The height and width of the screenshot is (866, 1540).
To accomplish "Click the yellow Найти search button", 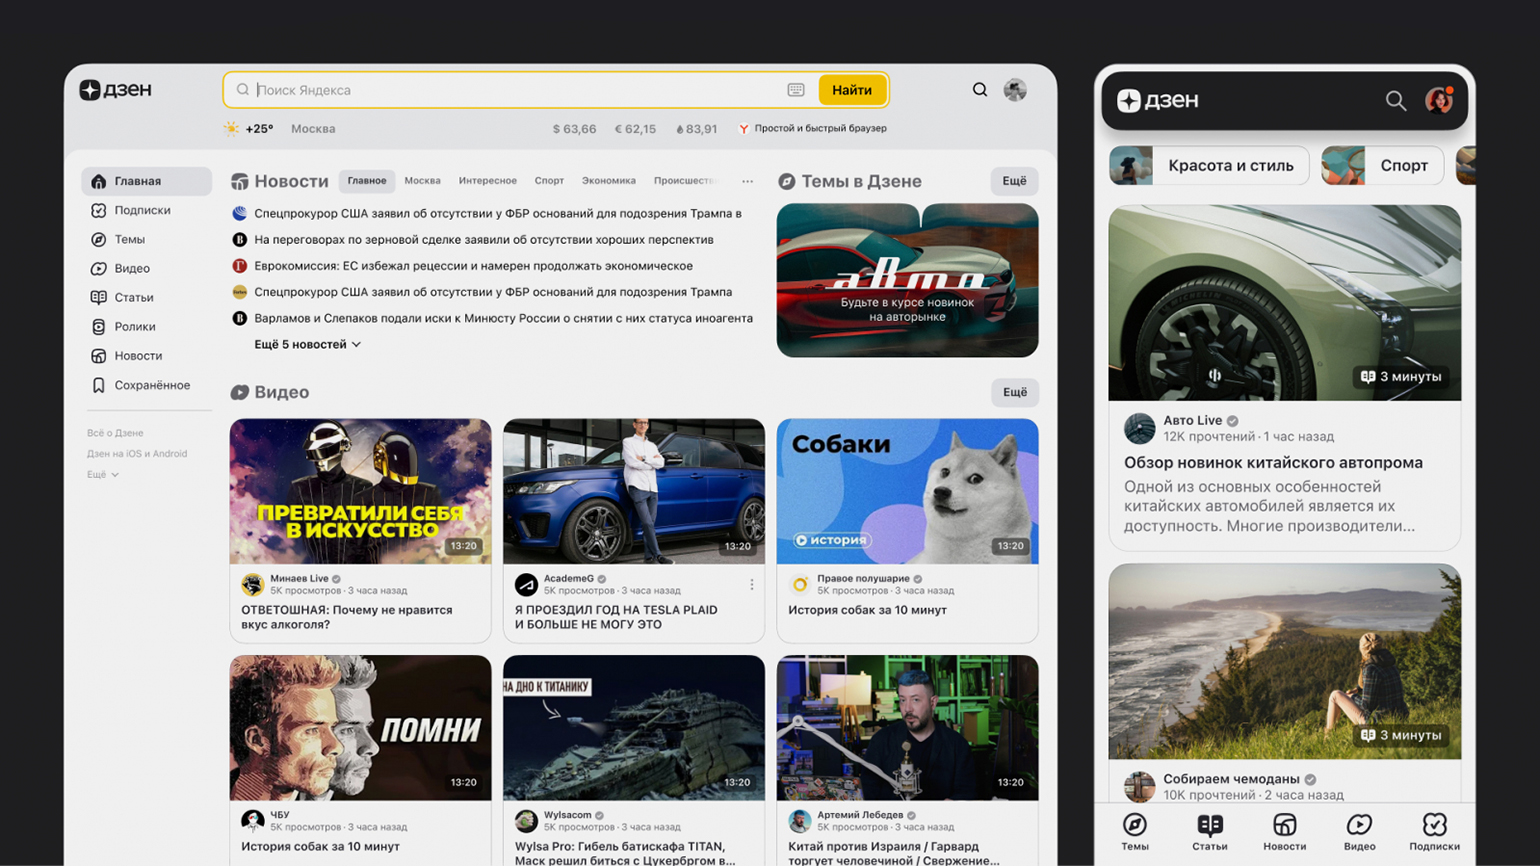I will point(852,90).
